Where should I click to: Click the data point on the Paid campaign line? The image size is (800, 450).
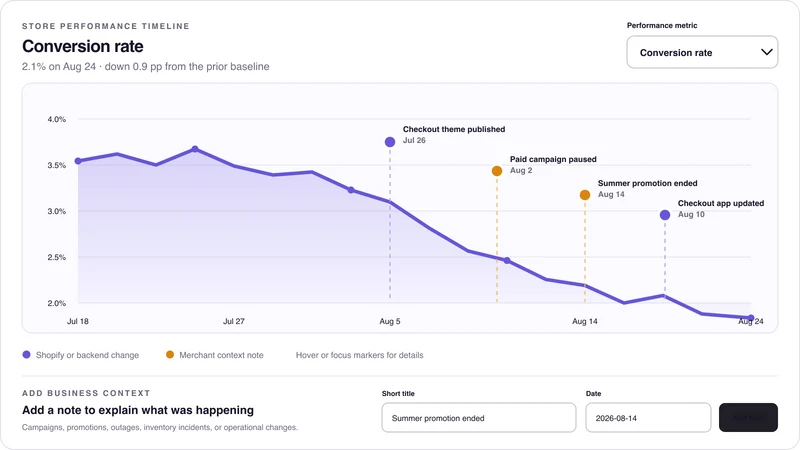pos(507,261)
